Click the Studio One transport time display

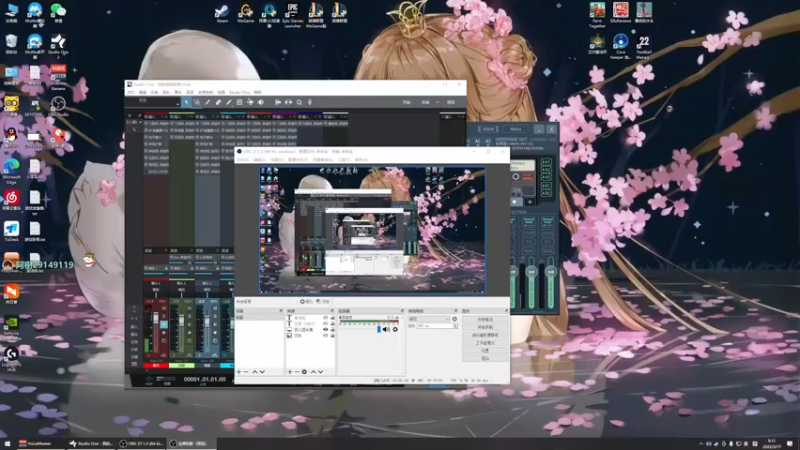[205, 380]
